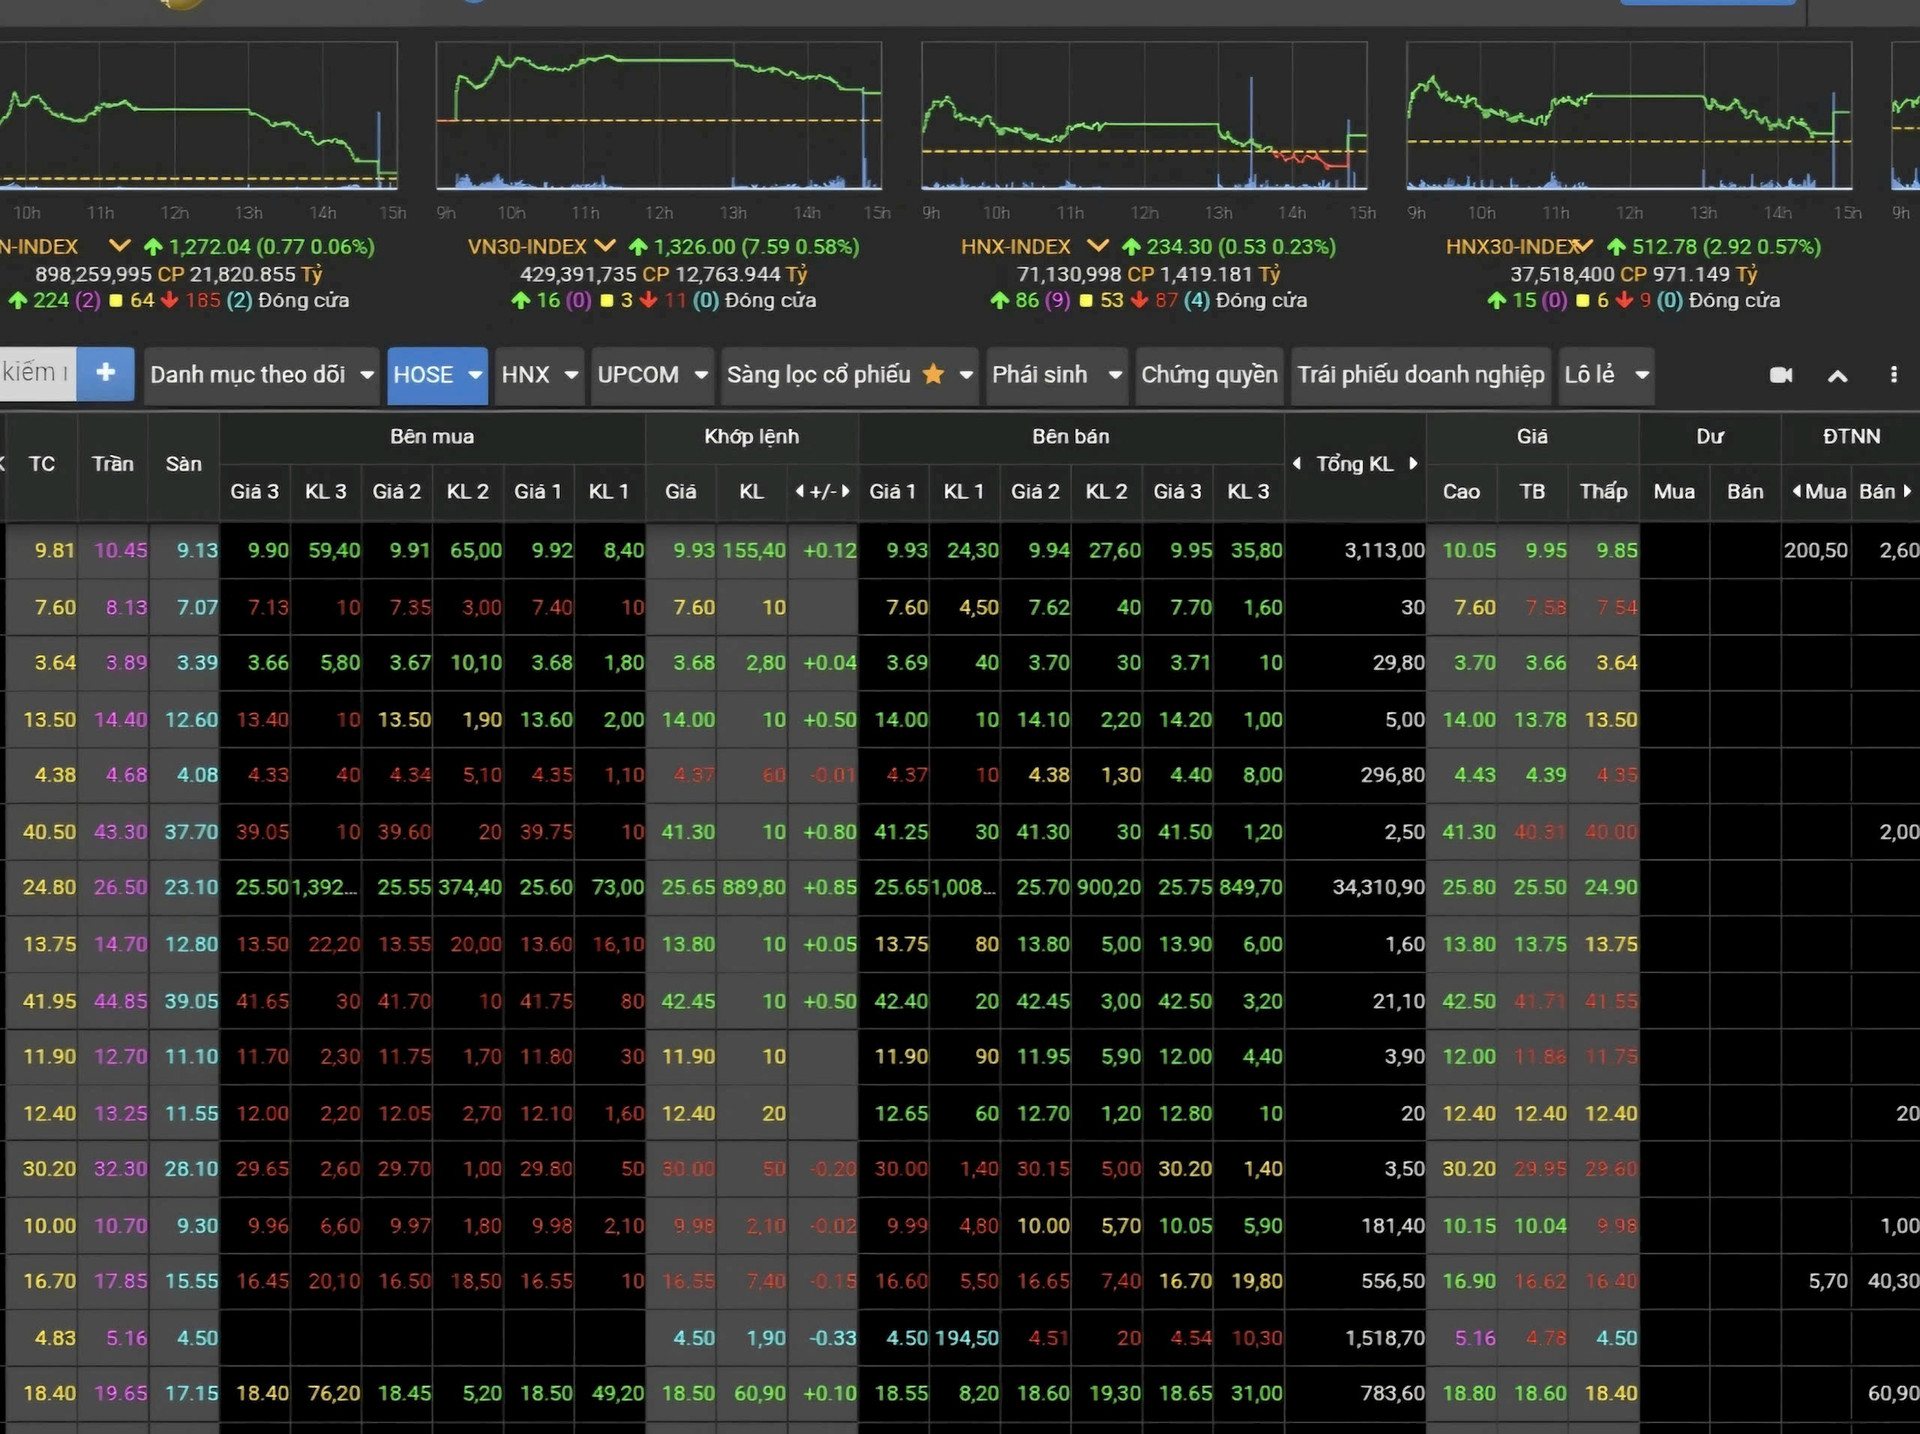Screen dimensions: 1920x1434
Task: Open the Phái sinh dropdown
Action: pos(1057,375)
